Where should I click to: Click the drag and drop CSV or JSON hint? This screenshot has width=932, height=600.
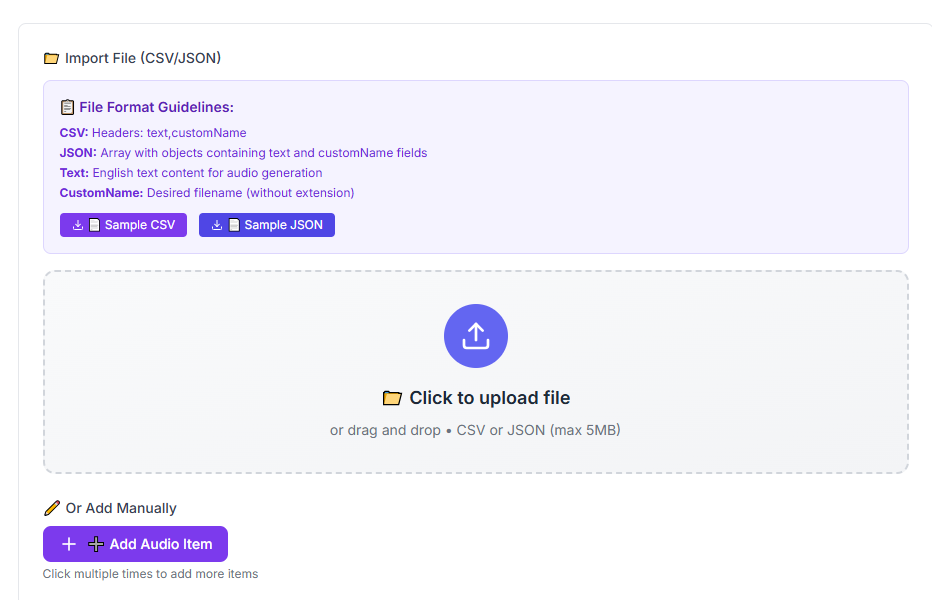(x=475, y=430)
